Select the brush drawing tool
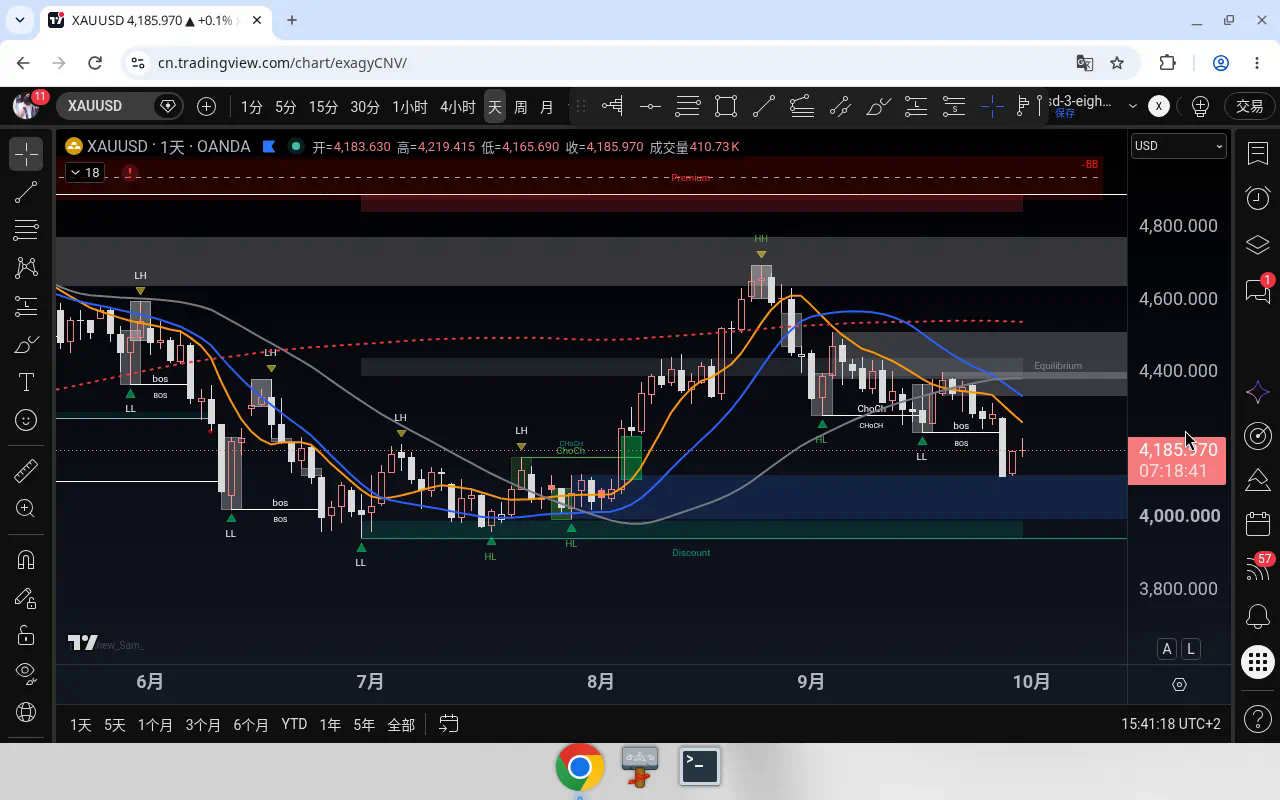 point(26,345)
